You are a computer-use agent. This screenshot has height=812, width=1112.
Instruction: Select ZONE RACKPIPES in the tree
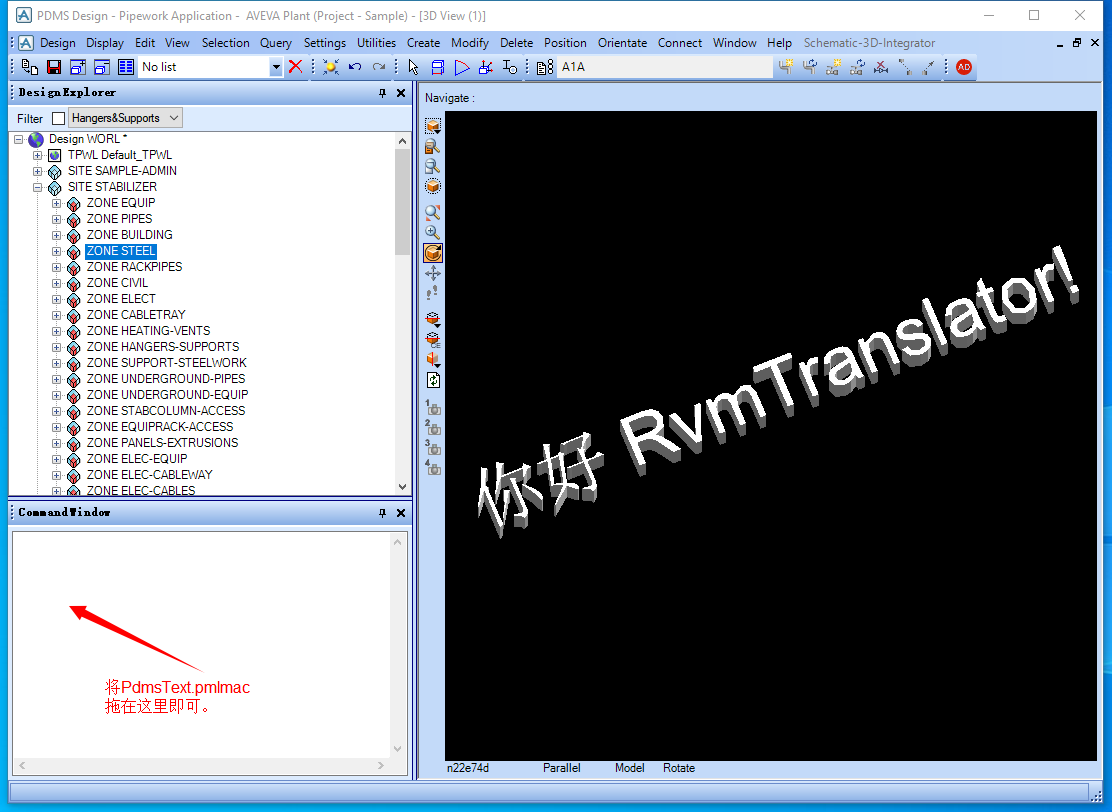(x=134, y=267)
